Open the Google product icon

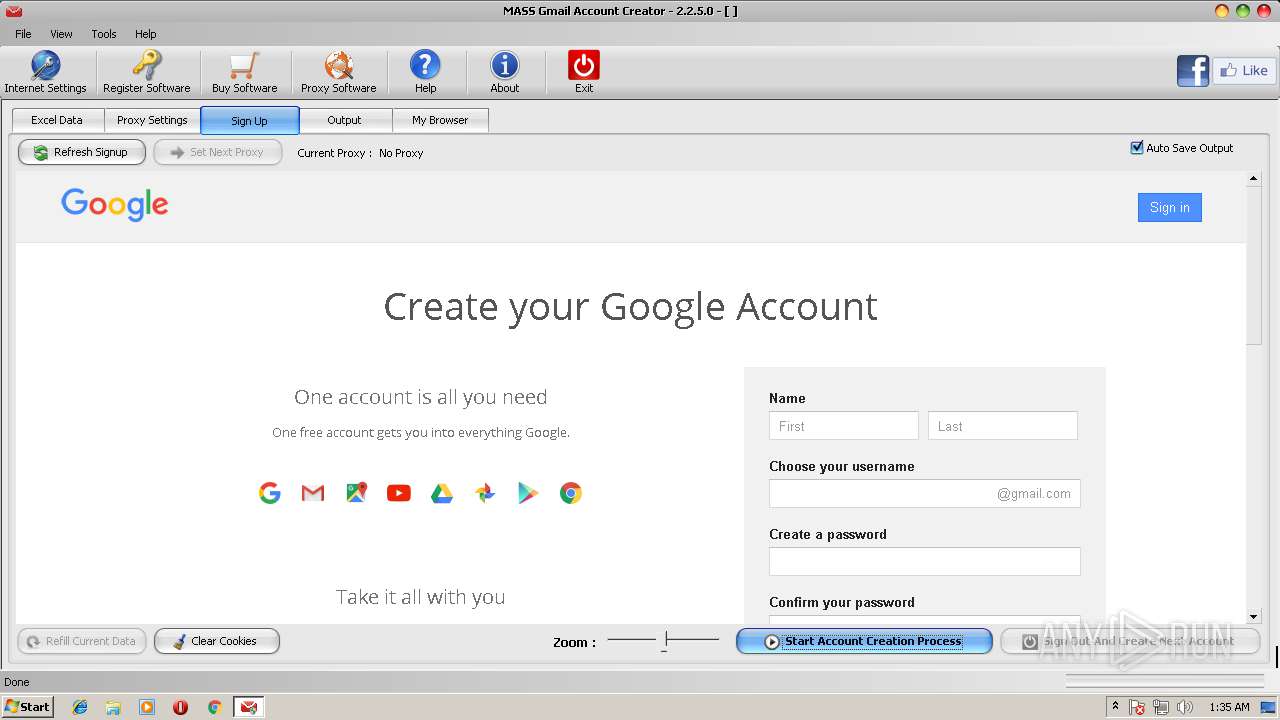pyautogui.click(x=270, y=493)
